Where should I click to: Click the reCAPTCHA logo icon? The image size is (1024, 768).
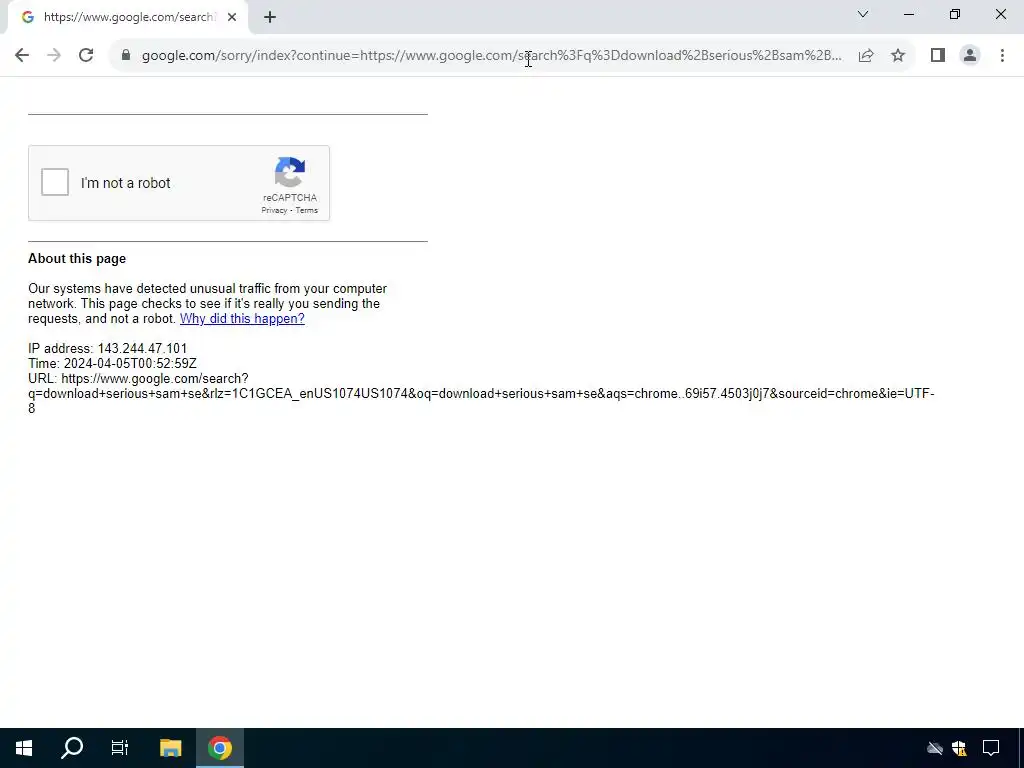click(x=290, y=172)
